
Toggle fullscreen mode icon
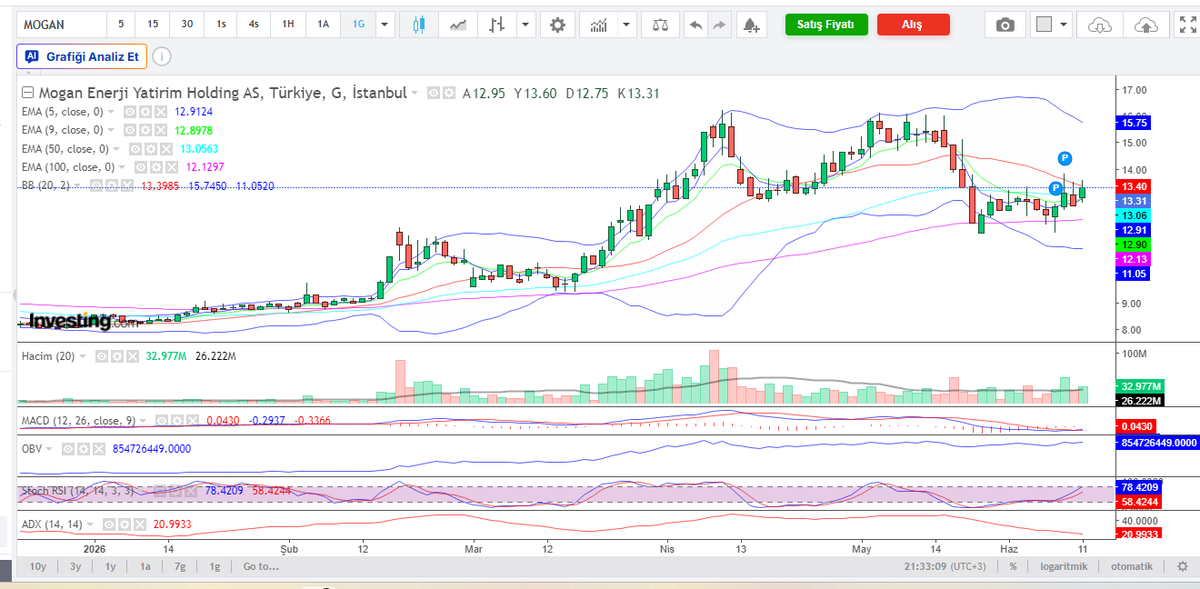tap(1189, 25)
